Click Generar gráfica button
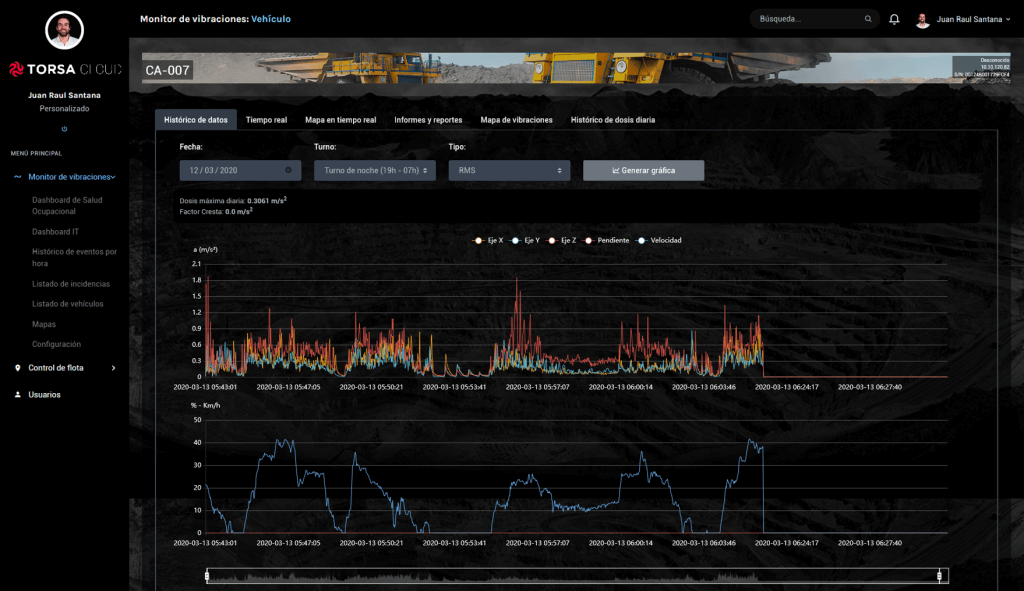 (643, 170)
